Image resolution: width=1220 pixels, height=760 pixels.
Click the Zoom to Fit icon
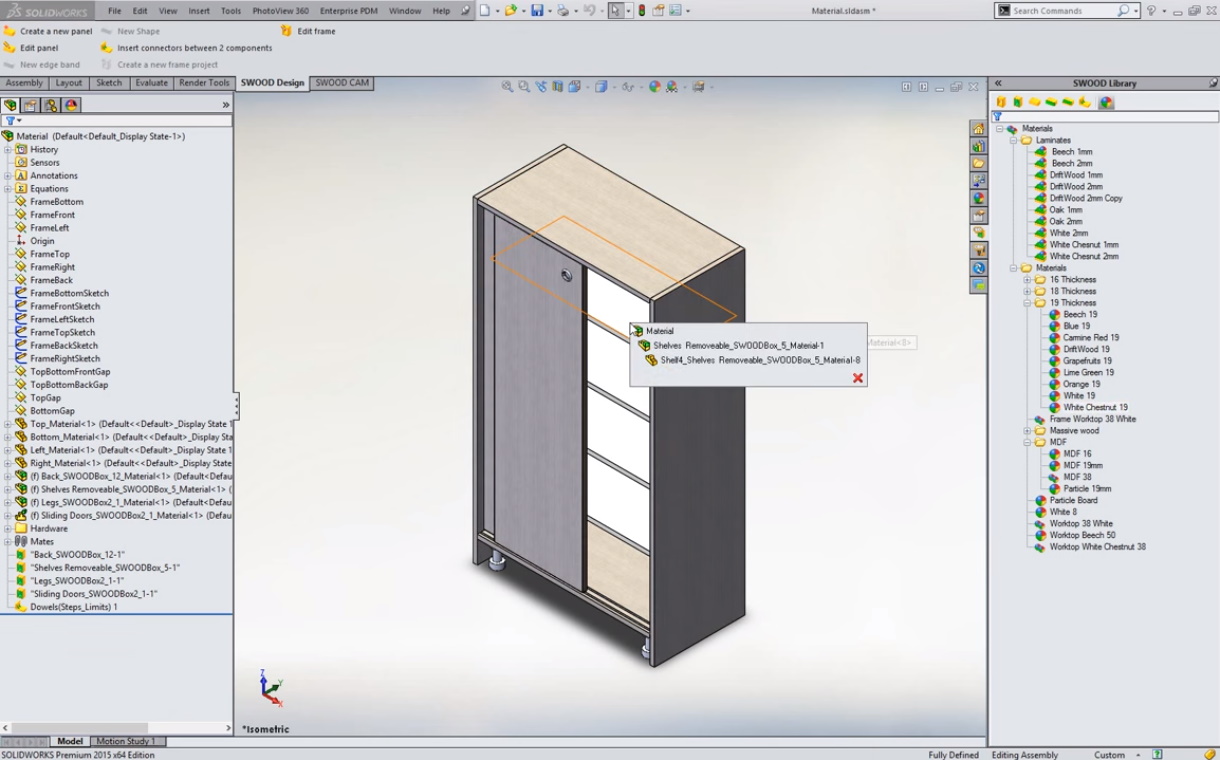(507, 87)
